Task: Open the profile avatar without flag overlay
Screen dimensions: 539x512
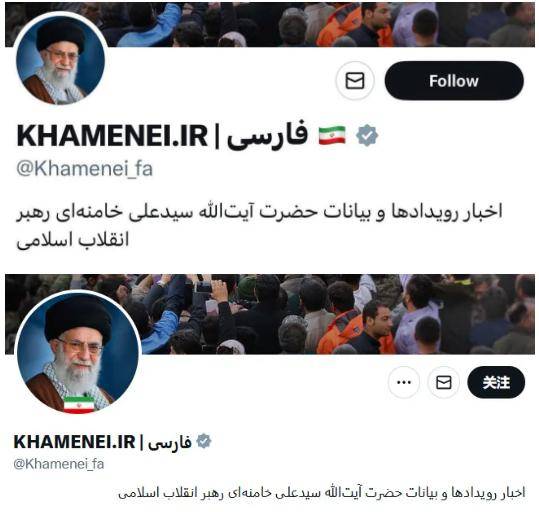Action: pos(60,59)
